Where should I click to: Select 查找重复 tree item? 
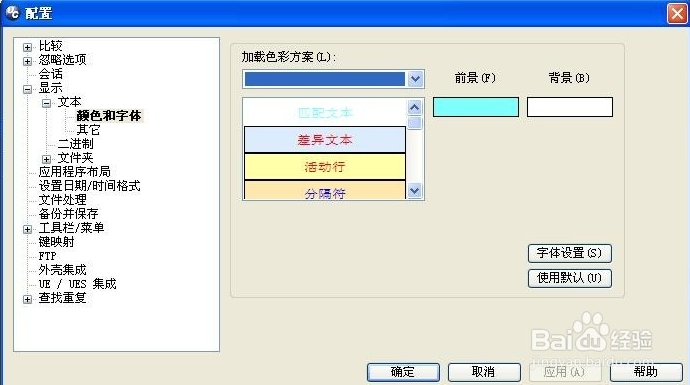tap(62, 298)
